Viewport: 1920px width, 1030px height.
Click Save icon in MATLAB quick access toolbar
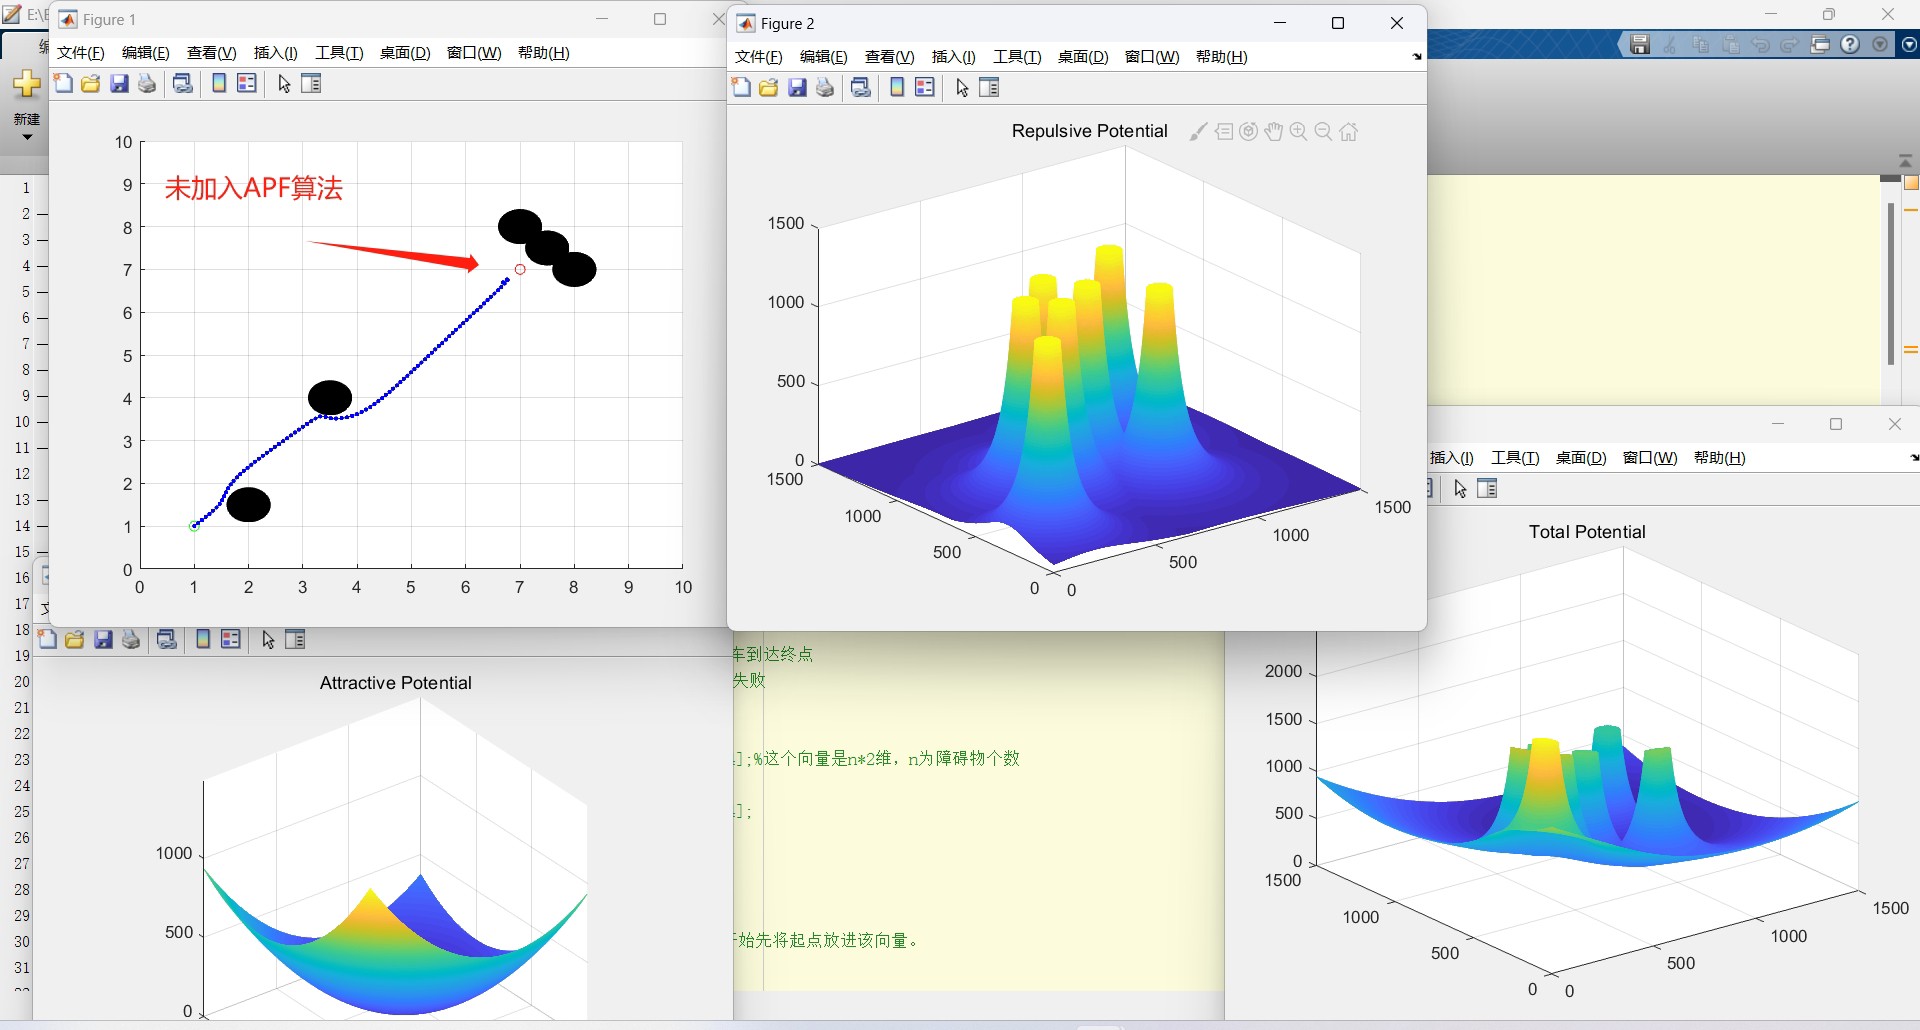coord(1640,45)
